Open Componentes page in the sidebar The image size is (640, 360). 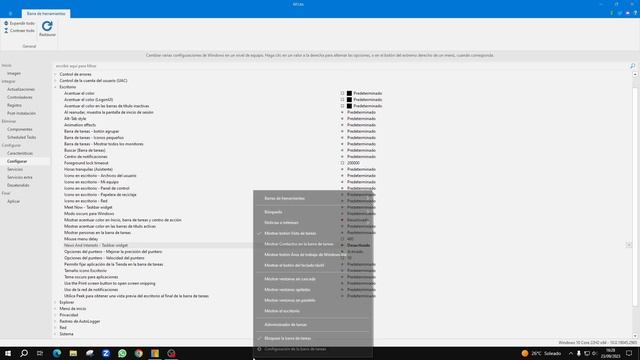pos(20,129)
